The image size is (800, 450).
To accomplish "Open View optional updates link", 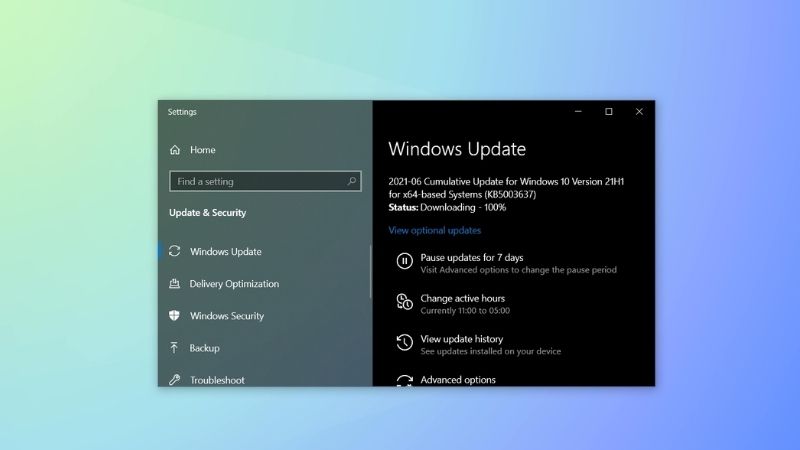I will tap(435, 230).
